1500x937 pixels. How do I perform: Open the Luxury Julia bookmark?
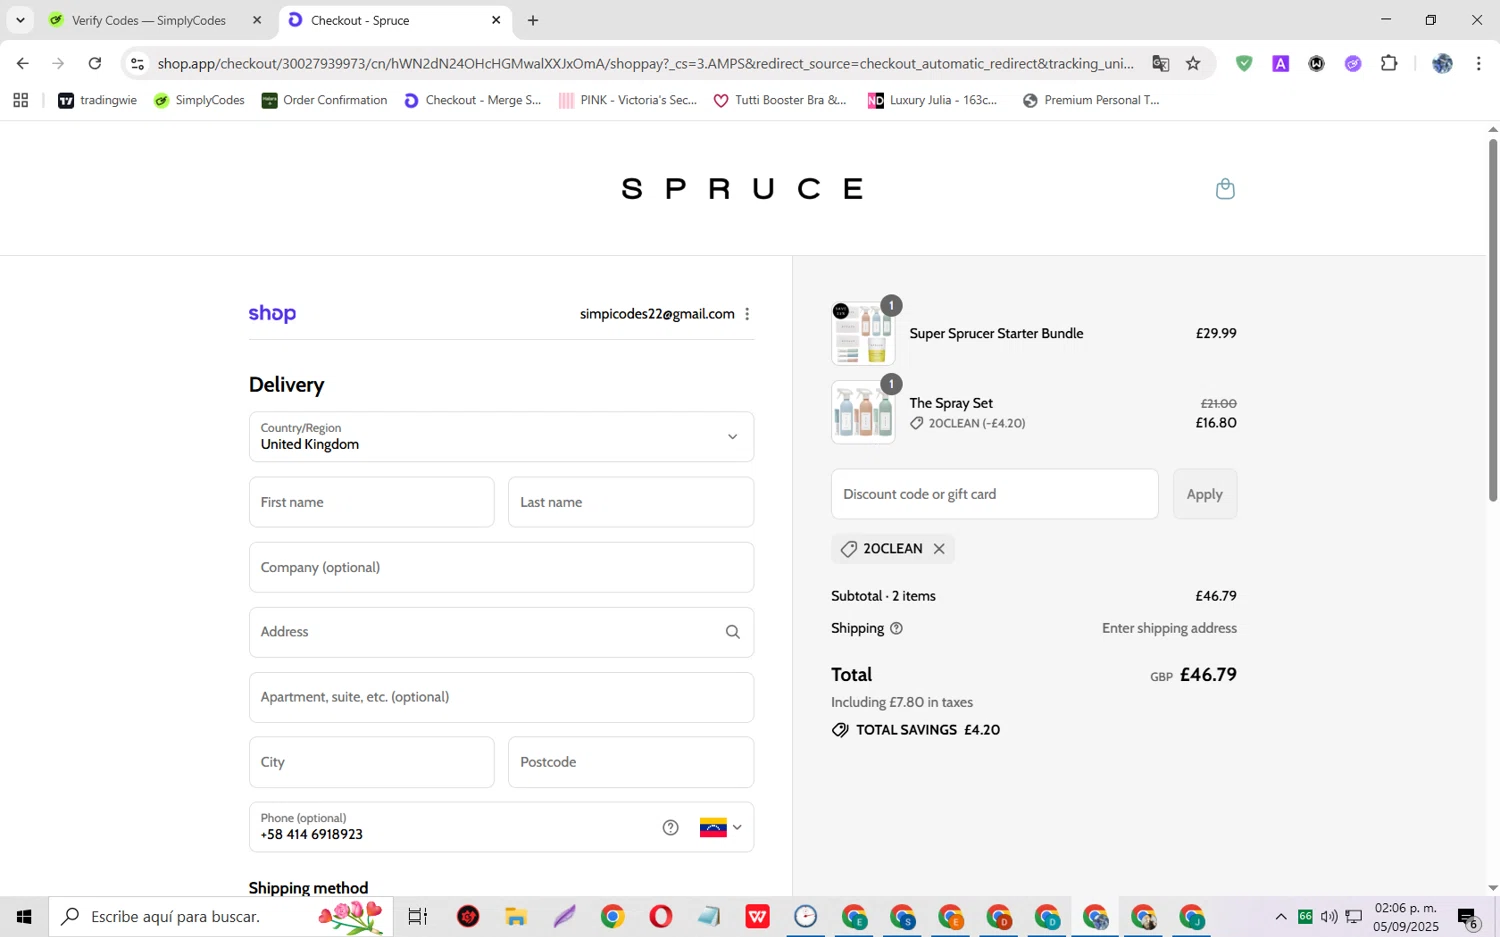[932, 100]
